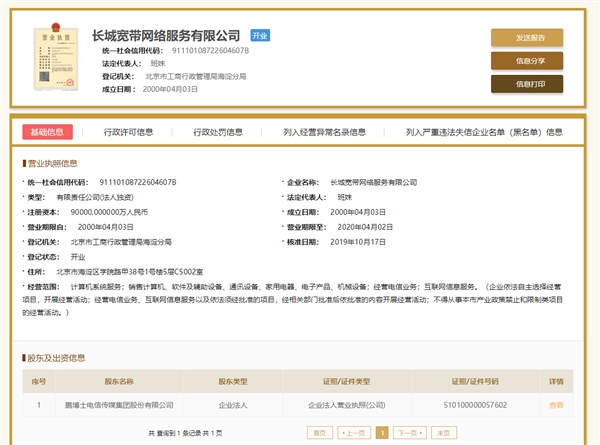Click shareholder type cell 企业法人
This screenshot has width=600, height=445.
(x=233, y=405)
